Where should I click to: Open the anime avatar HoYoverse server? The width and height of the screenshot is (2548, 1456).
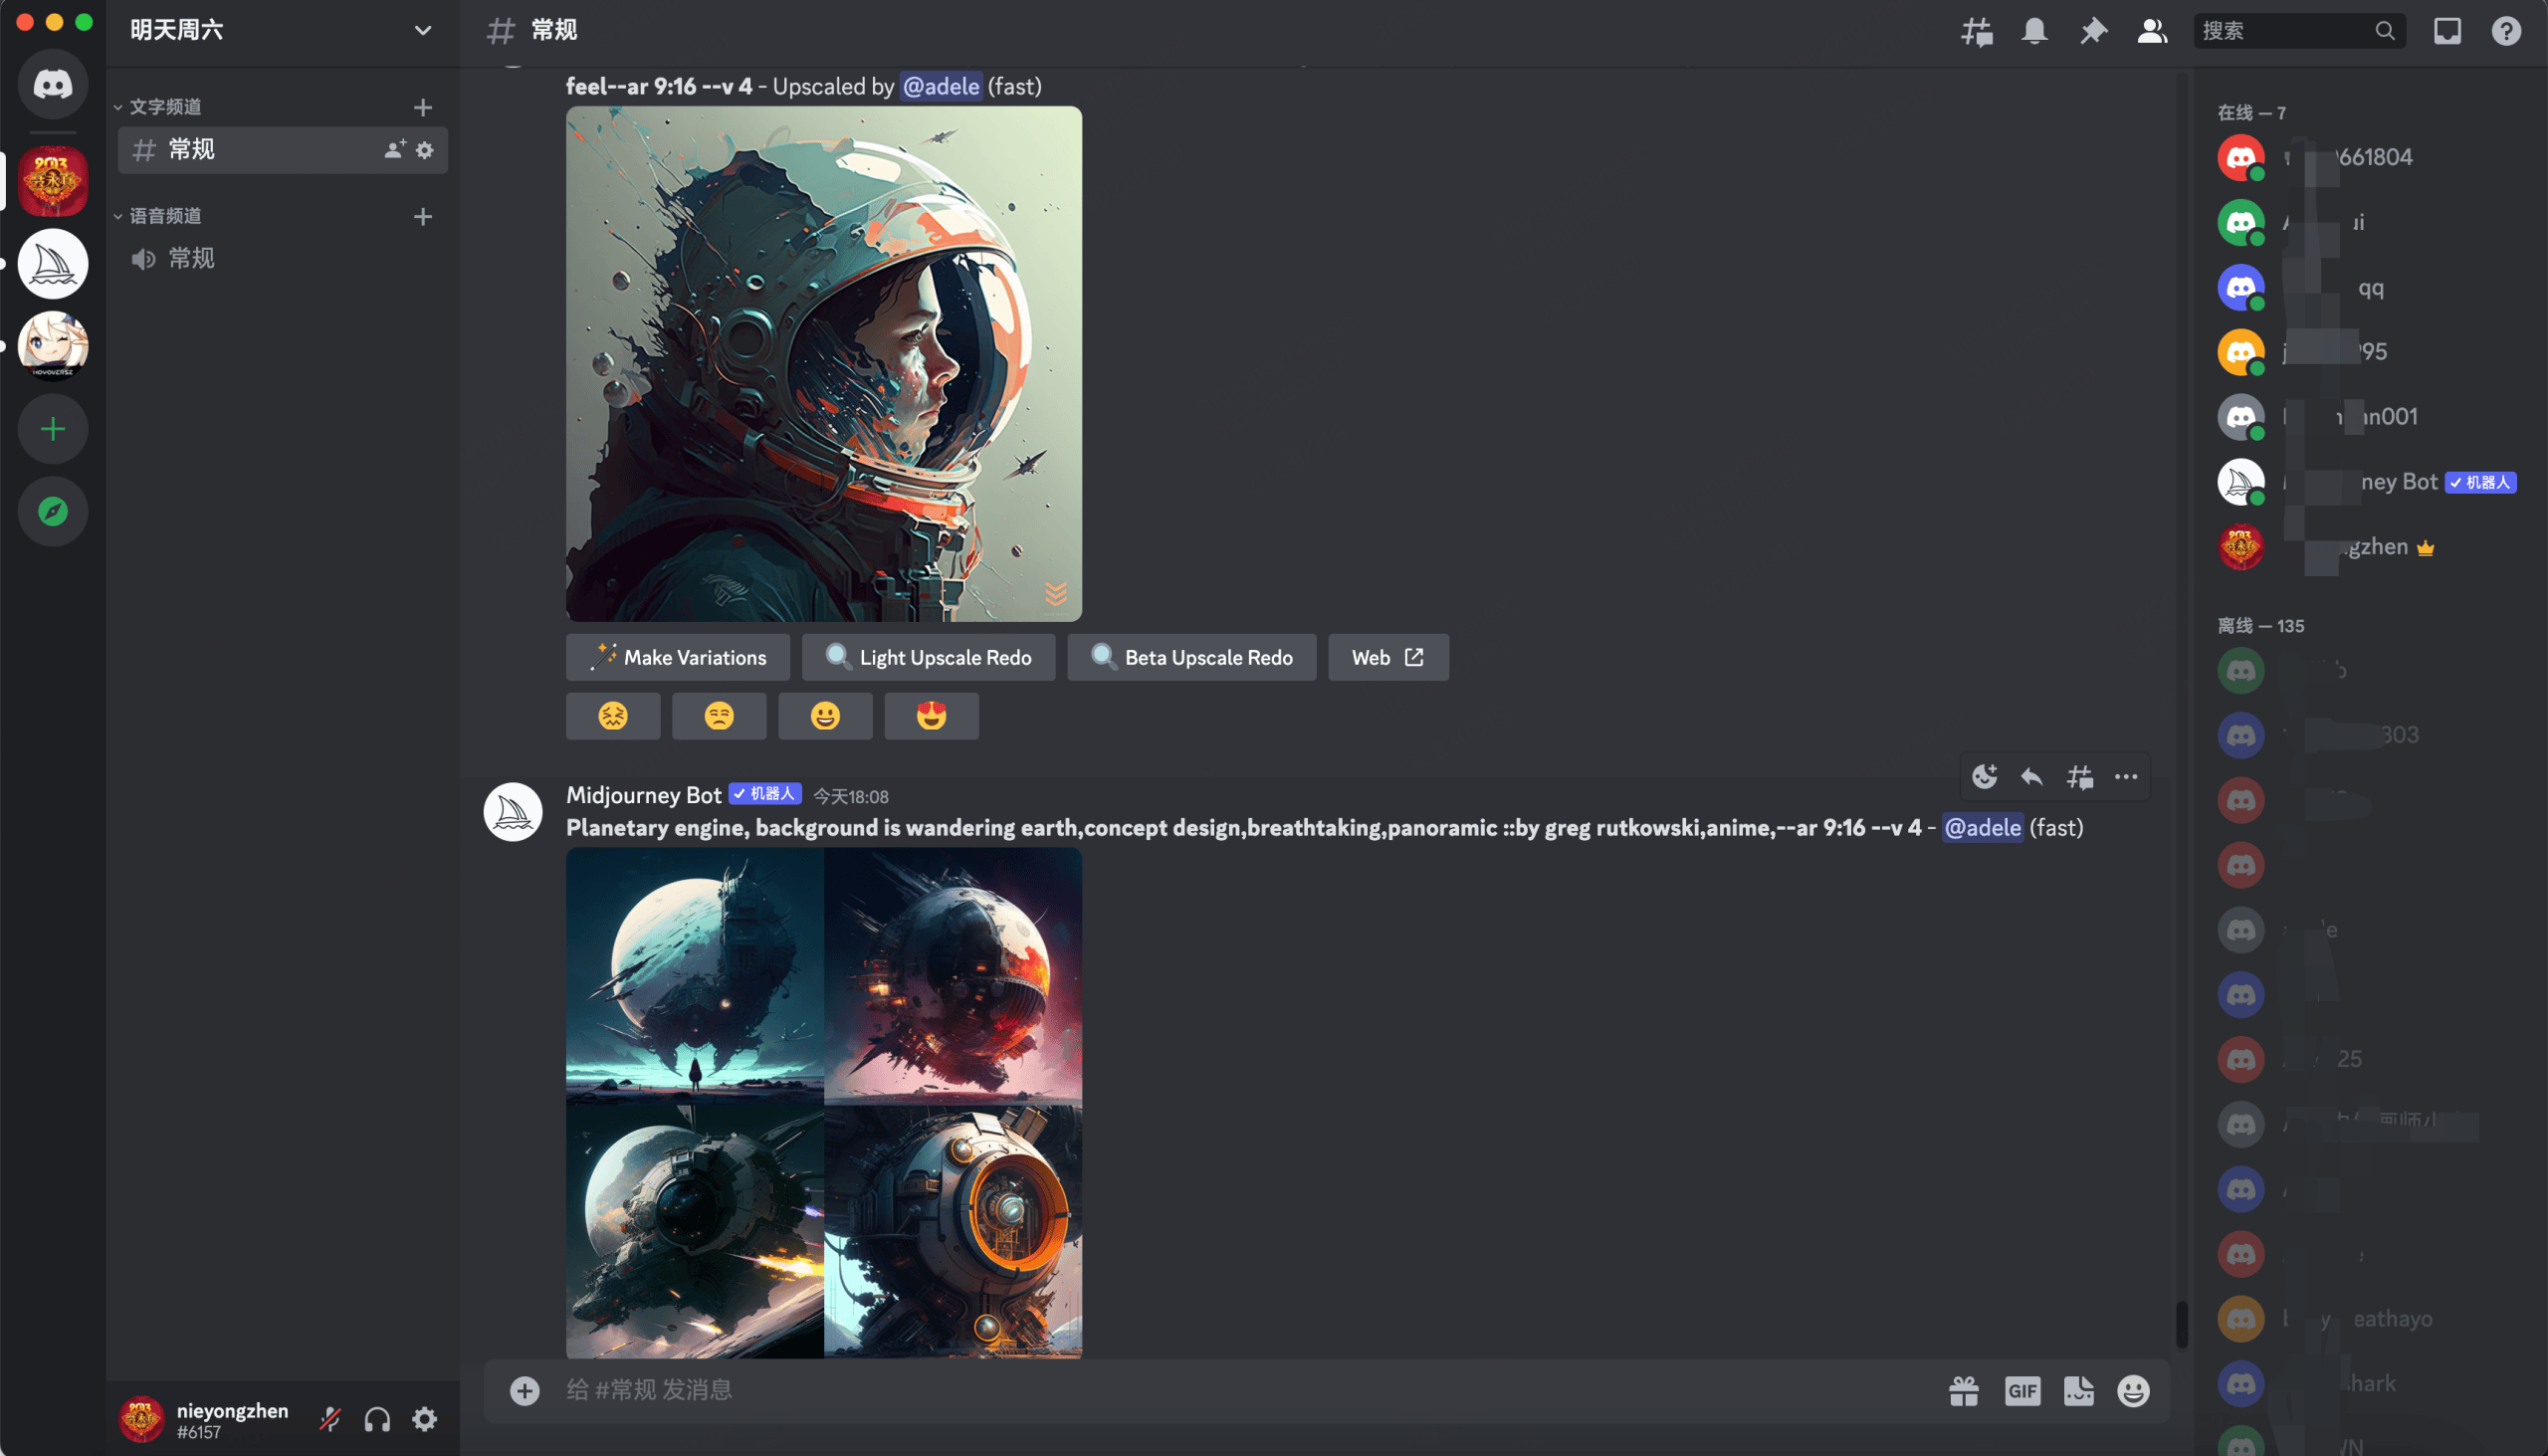[53, 346]
